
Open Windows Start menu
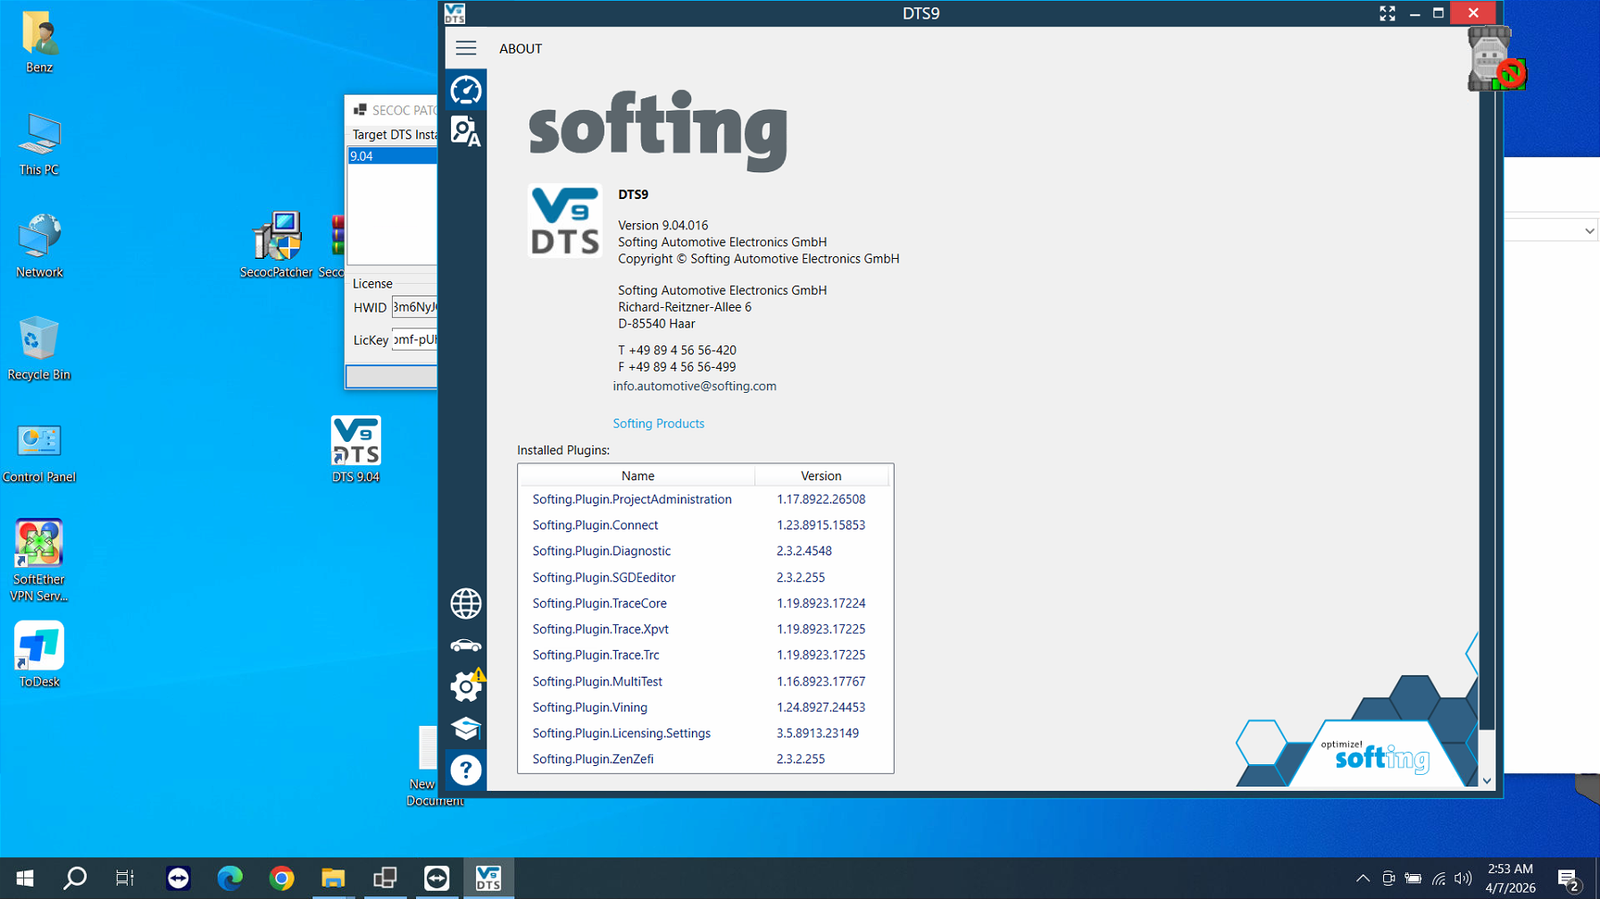pyautogui.click(x=25, y=878)
